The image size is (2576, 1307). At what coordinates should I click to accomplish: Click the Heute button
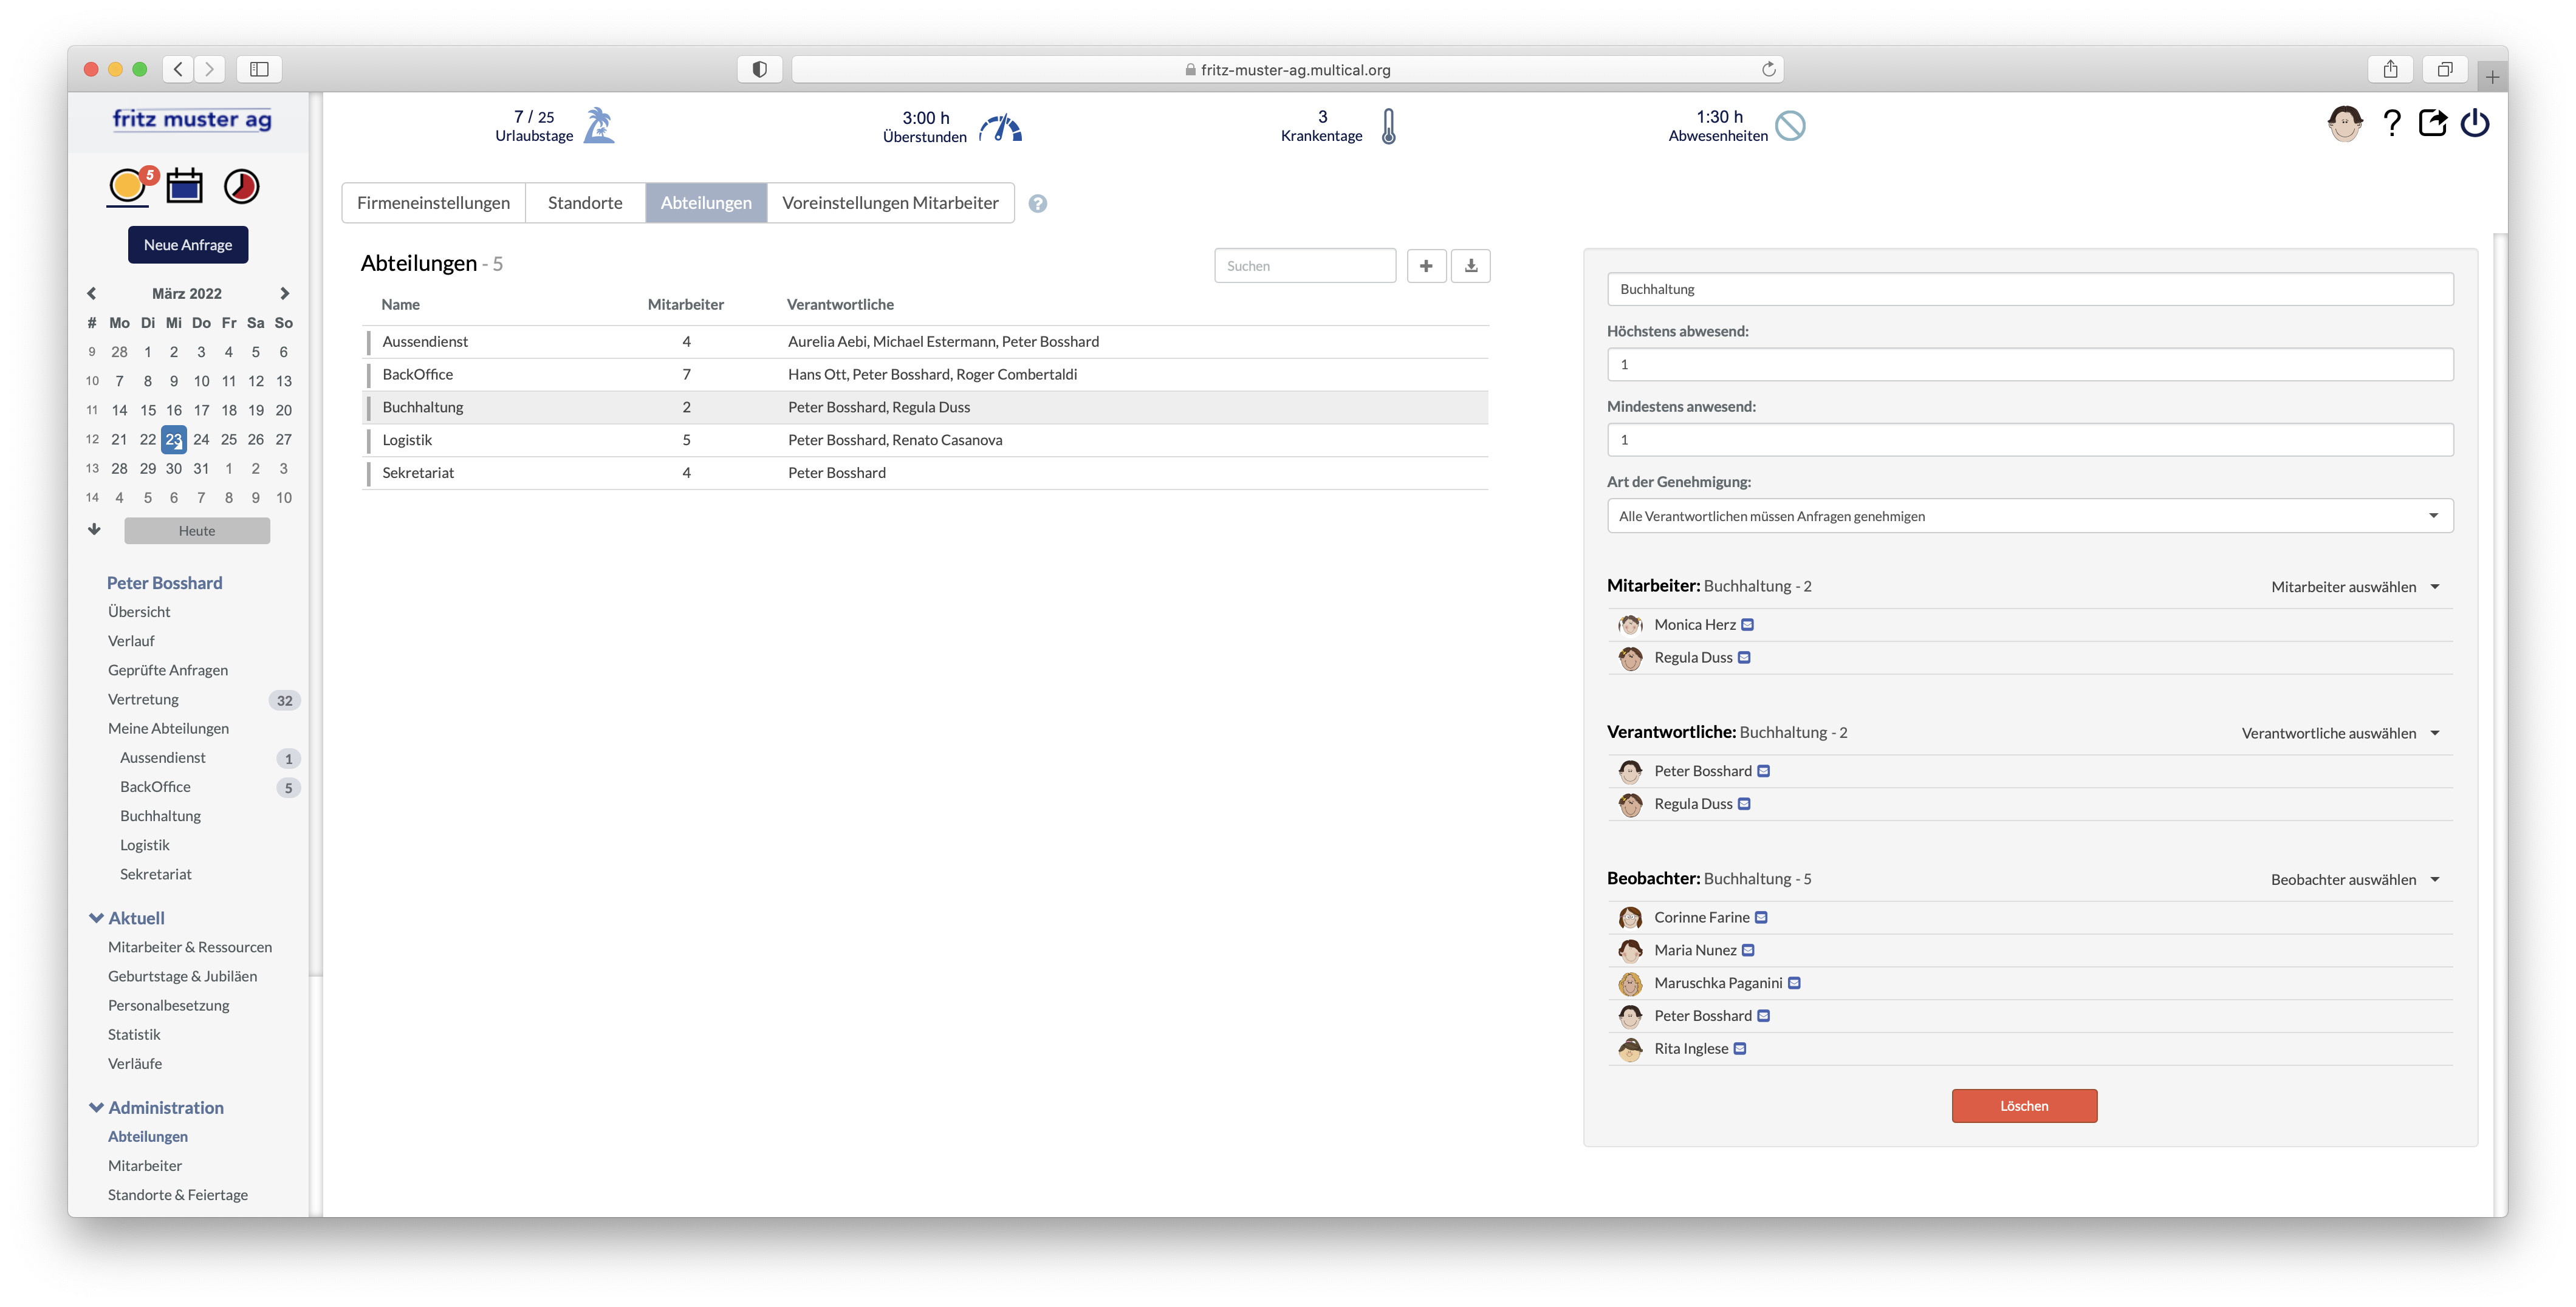coord(197,531)
